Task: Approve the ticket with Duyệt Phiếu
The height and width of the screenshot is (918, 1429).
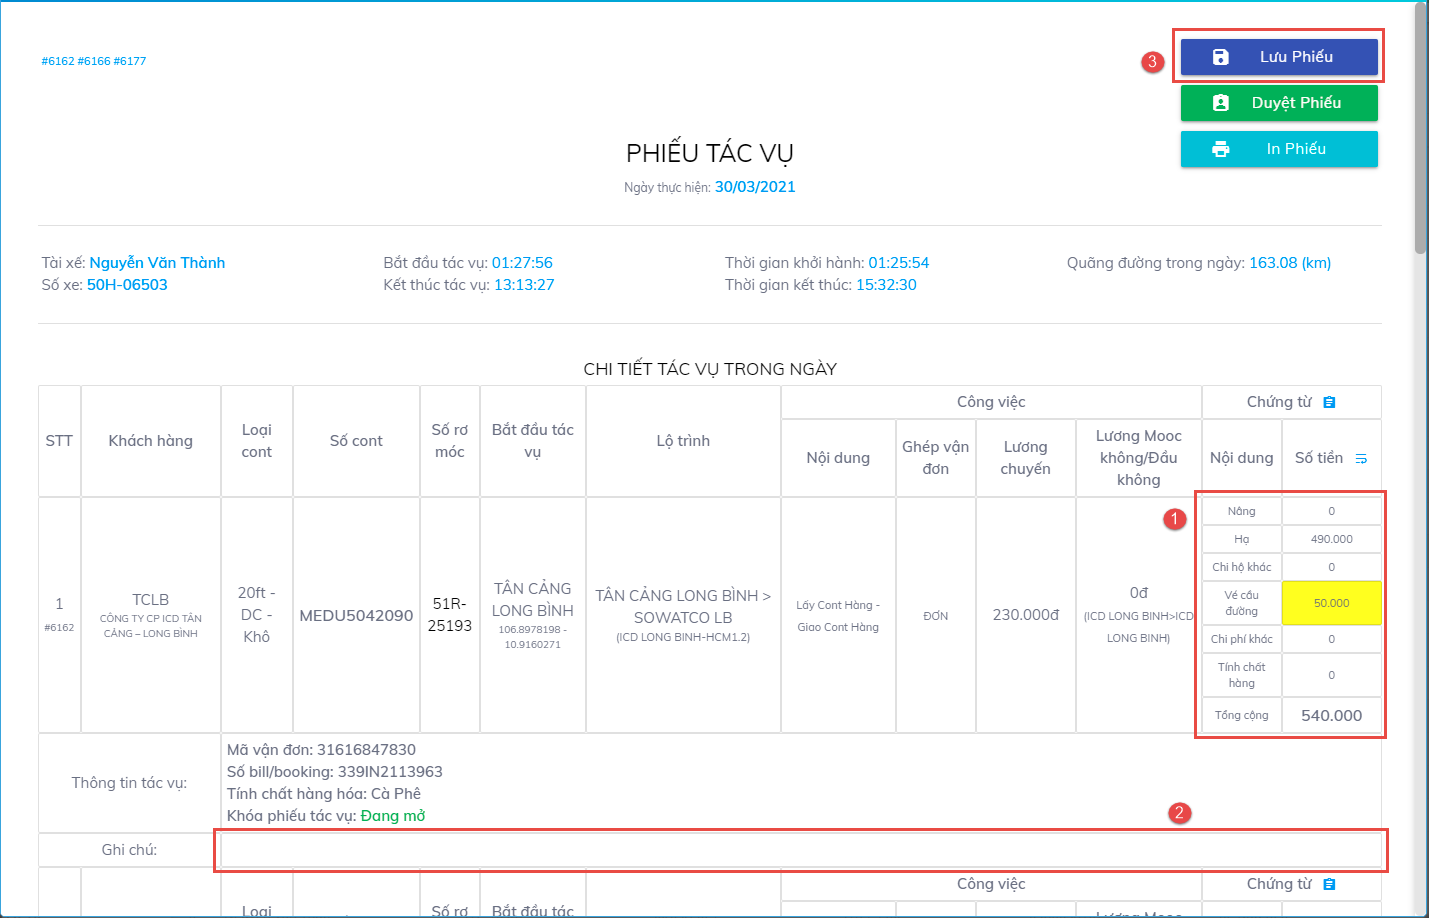Action: 1279,103
